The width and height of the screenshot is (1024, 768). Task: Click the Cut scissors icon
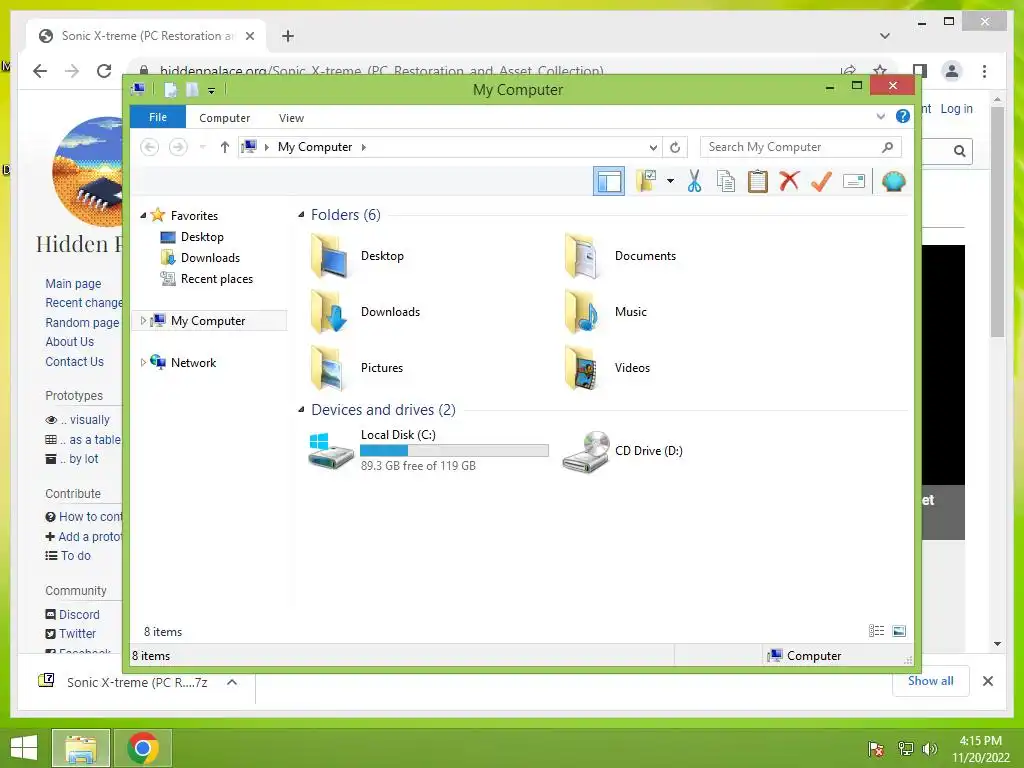point(694,181)
